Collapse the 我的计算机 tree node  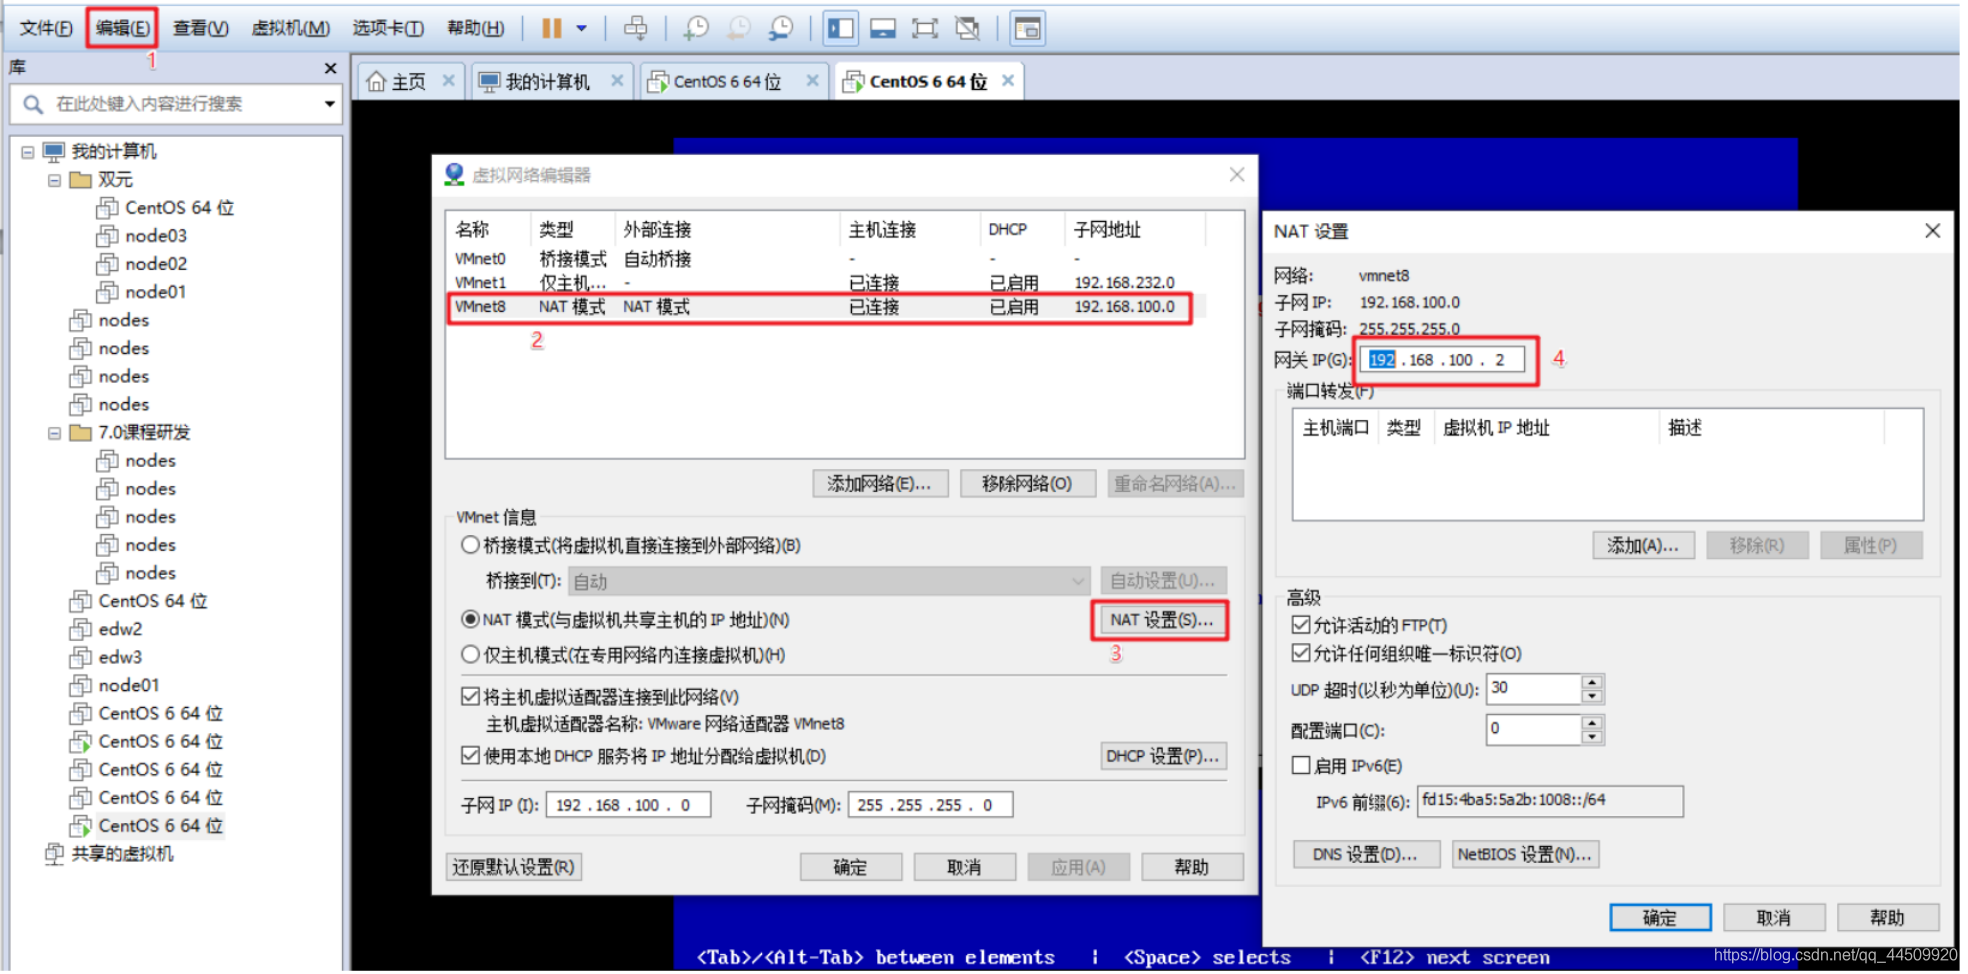[x=28, y=152]
